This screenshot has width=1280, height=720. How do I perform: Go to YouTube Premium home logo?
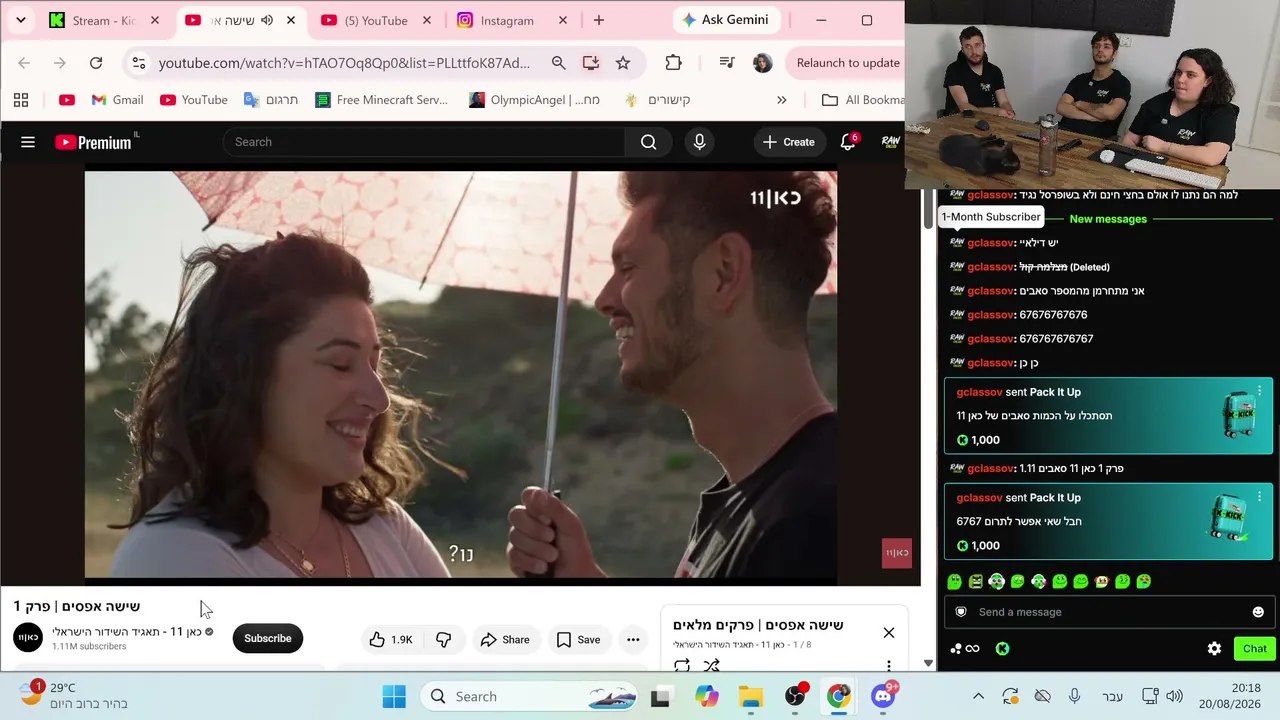coord(94,142)
